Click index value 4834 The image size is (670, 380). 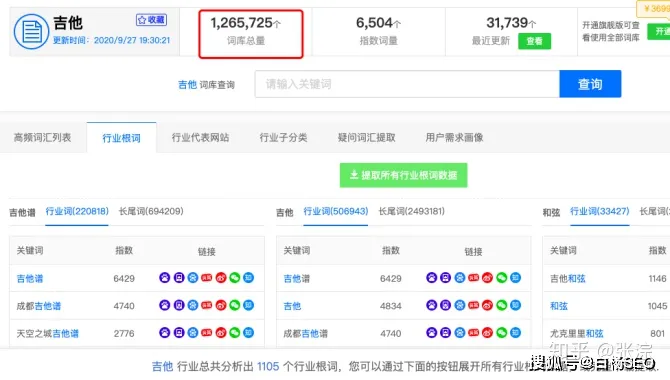point(391,306)
